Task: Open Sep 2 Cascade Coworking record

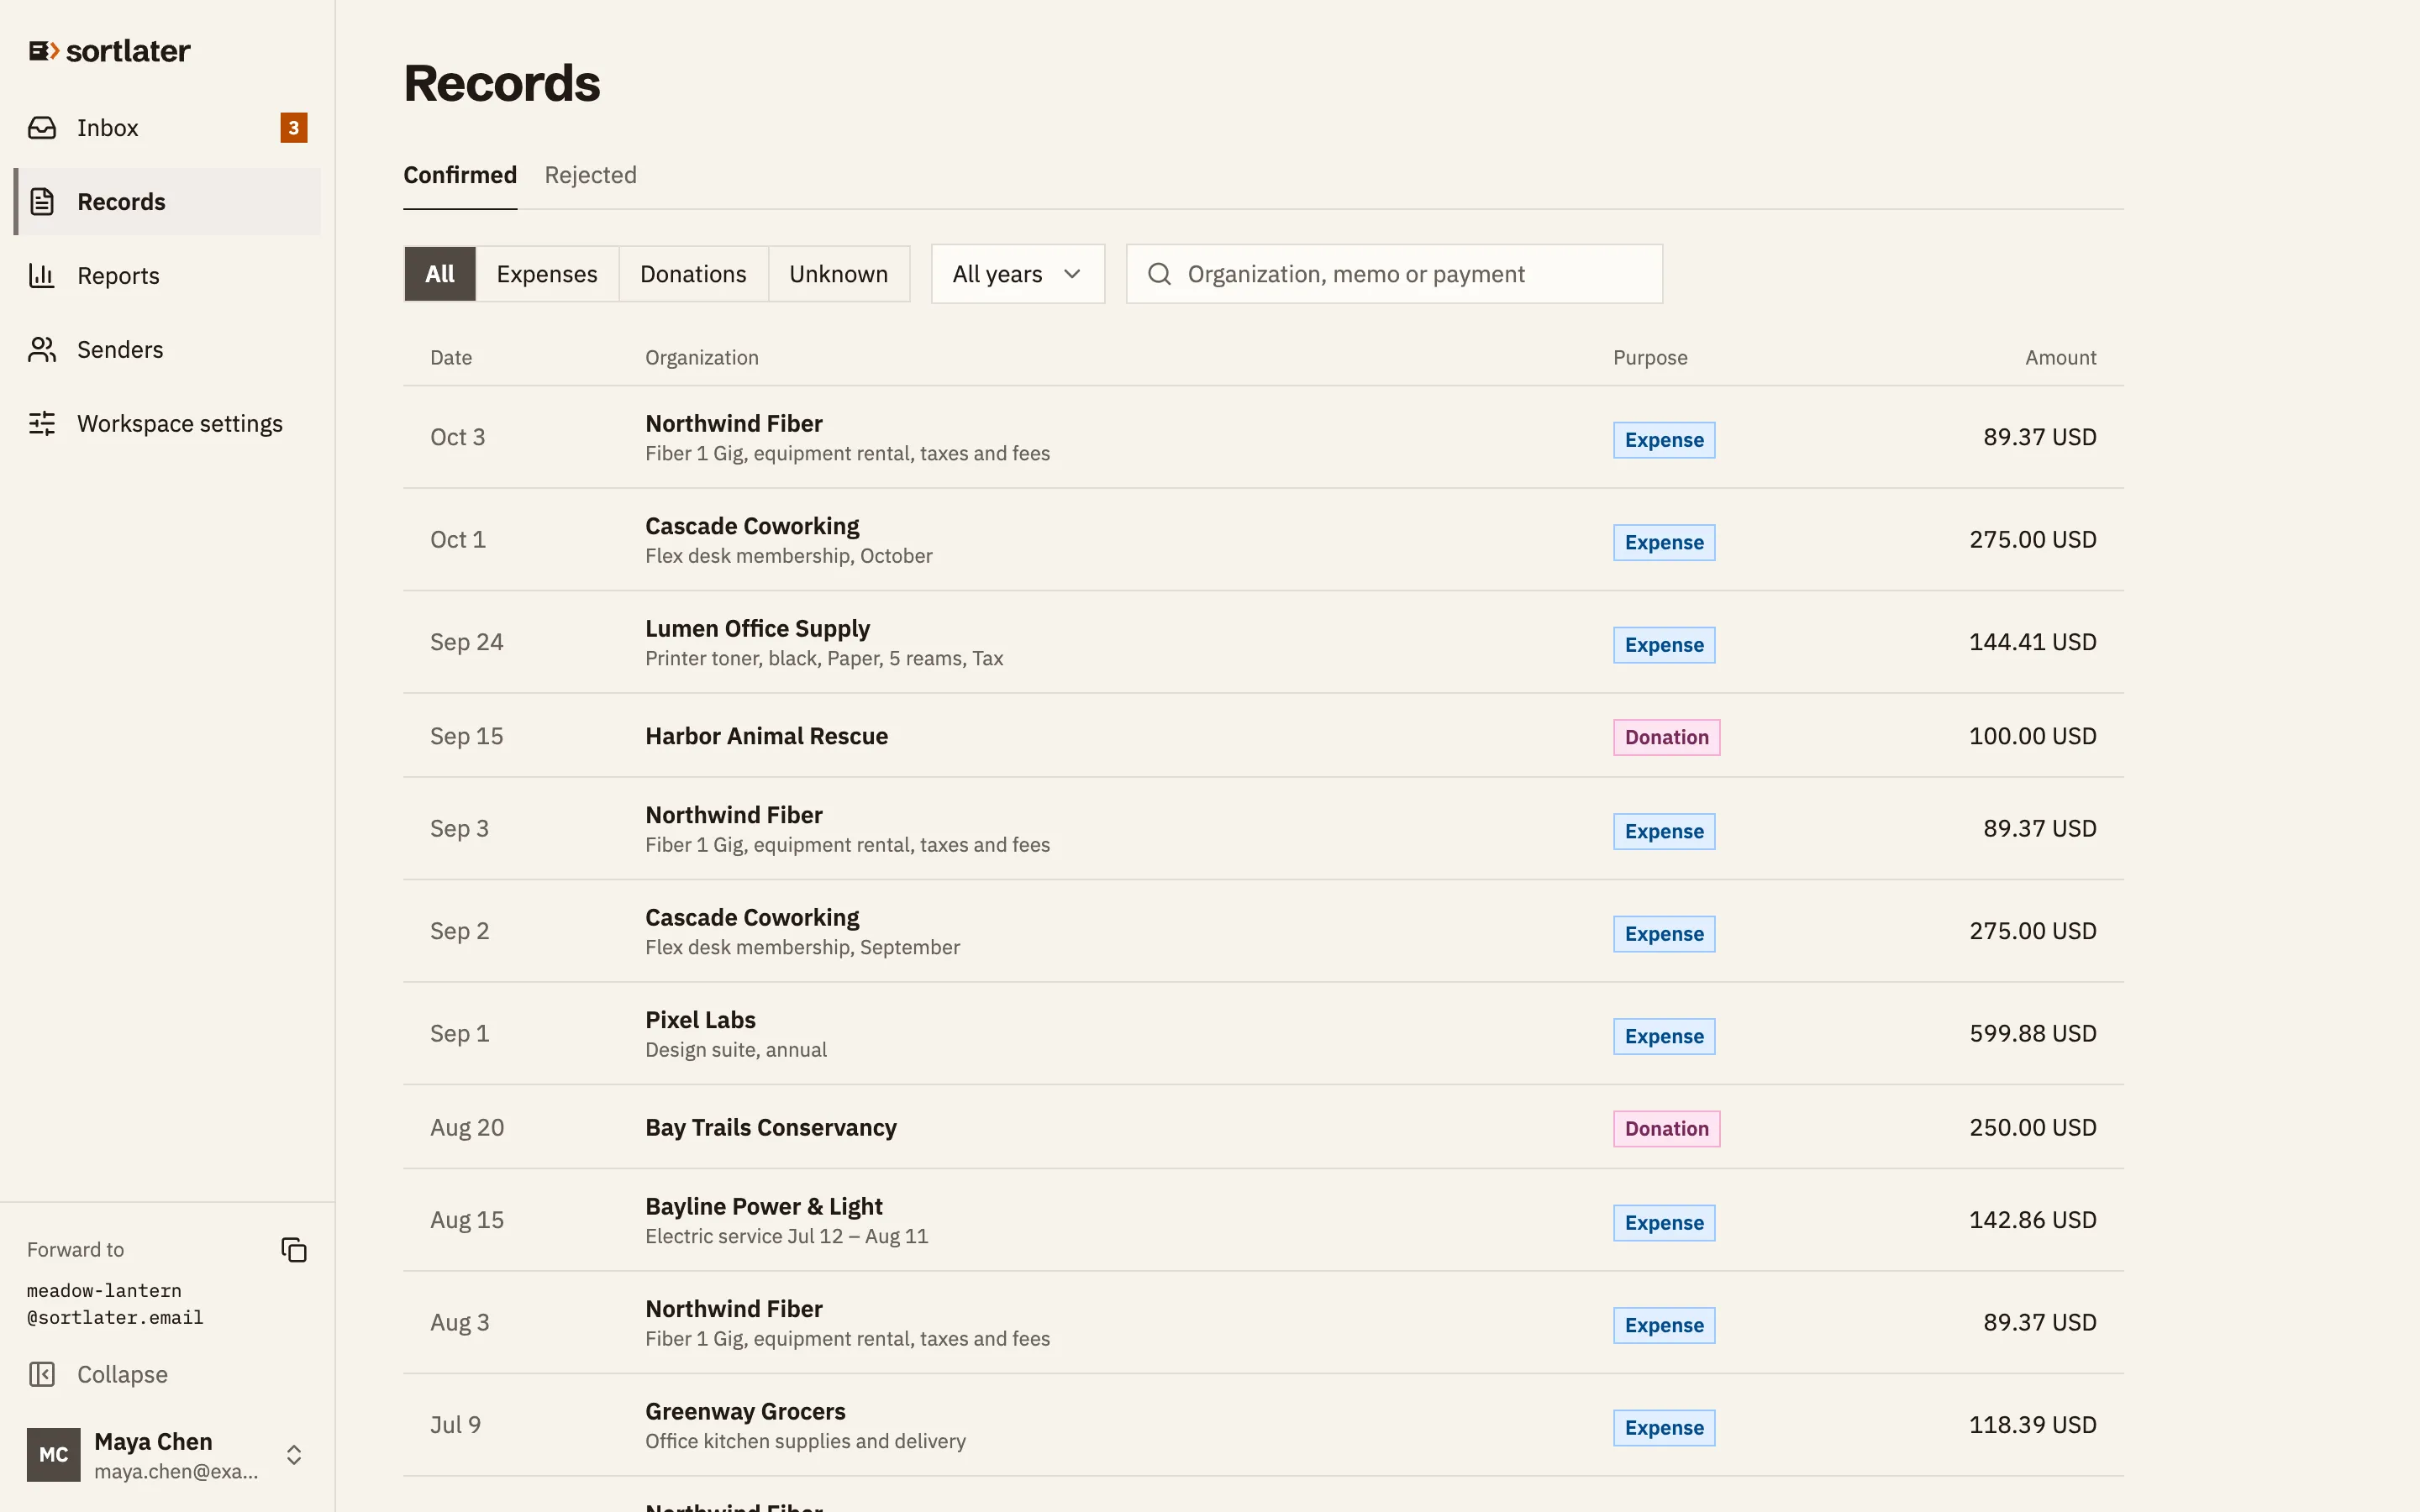Action: 1263,932
